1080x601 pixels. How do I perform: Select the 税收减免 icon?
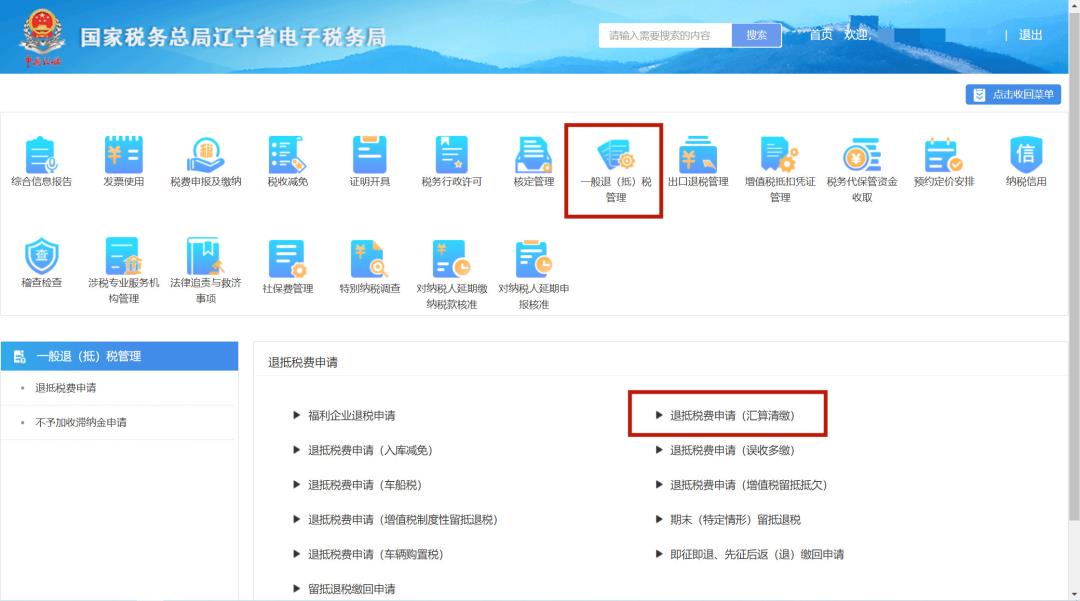coord(287,157)
